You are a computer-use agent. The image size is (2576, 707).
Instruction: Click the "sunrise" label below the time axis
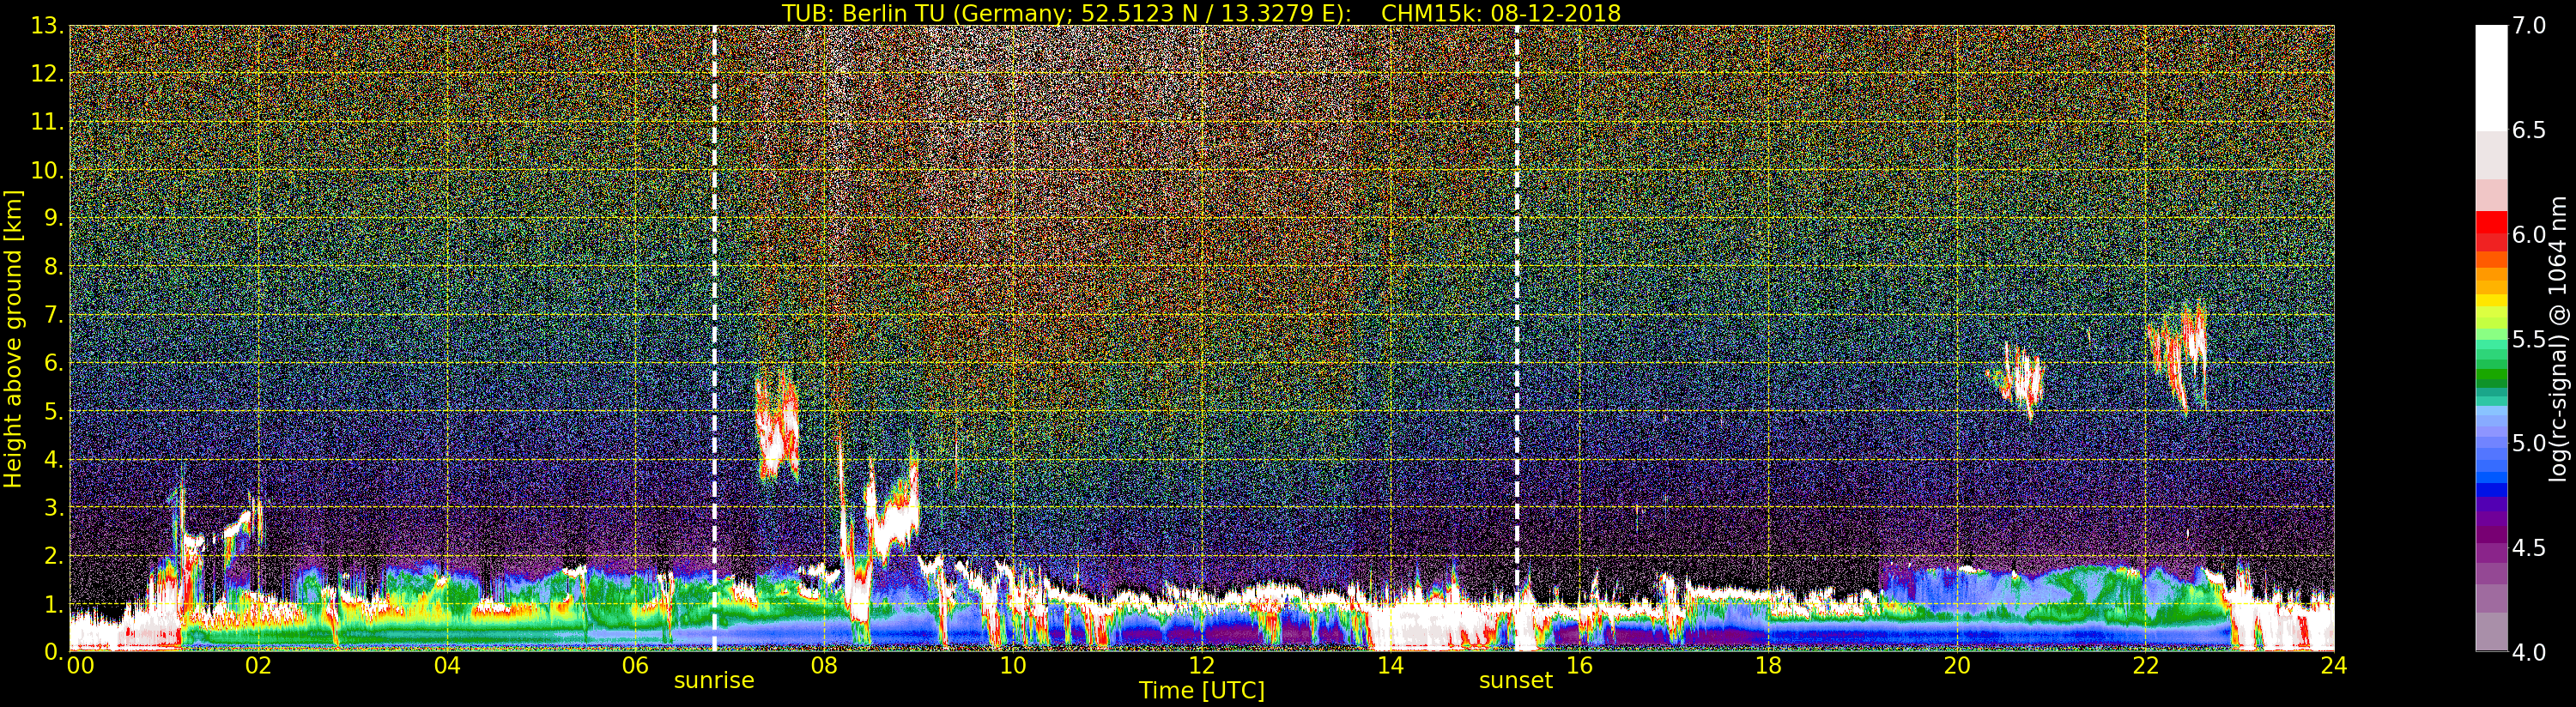click(x=714, y=681)
